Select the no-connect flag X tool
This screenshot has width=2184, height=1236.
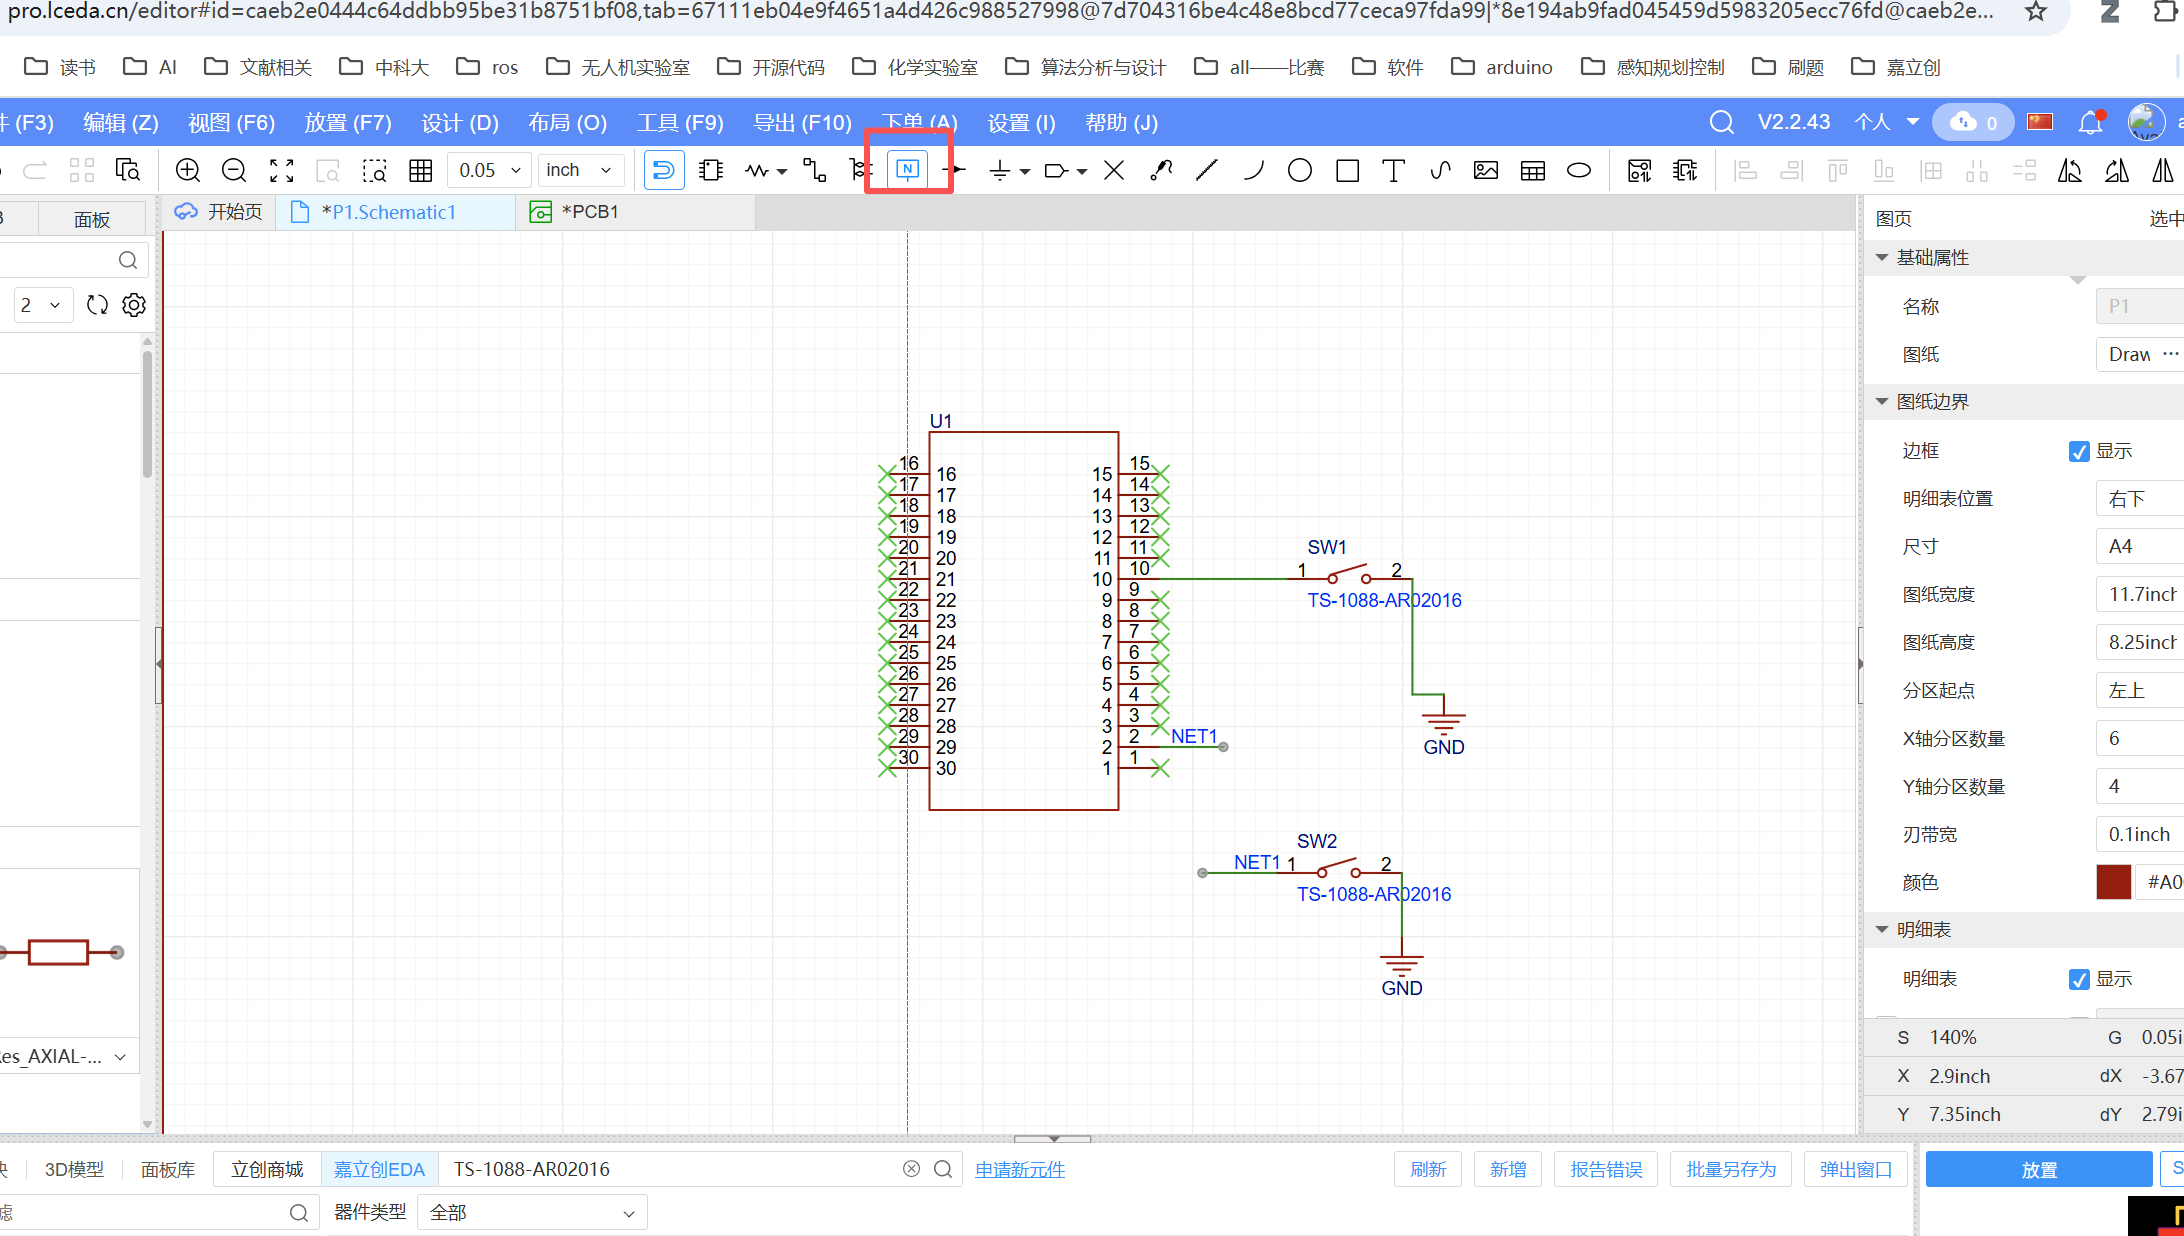(x=1113, y=170)
